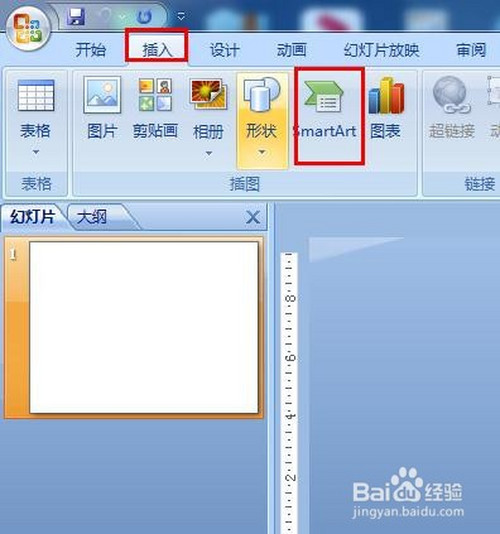The image size is (500, 534).
Task: Expand the 表格 dropdown arrow
Action: (x=36, y=152)
